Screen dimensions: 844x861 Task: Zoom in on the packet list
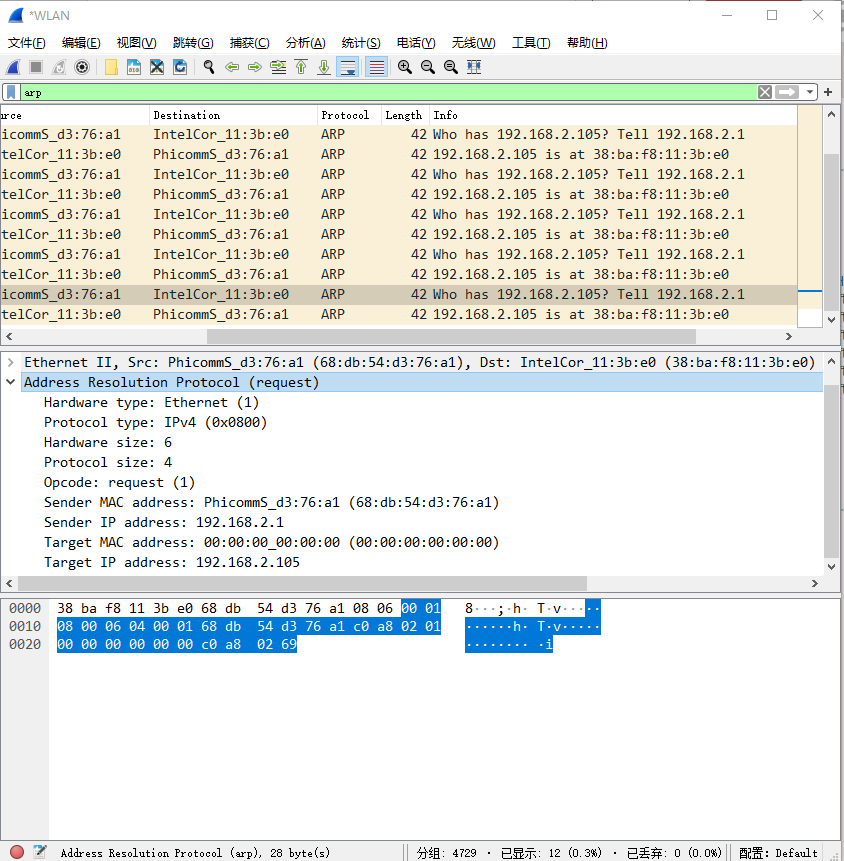coord(405,67)
